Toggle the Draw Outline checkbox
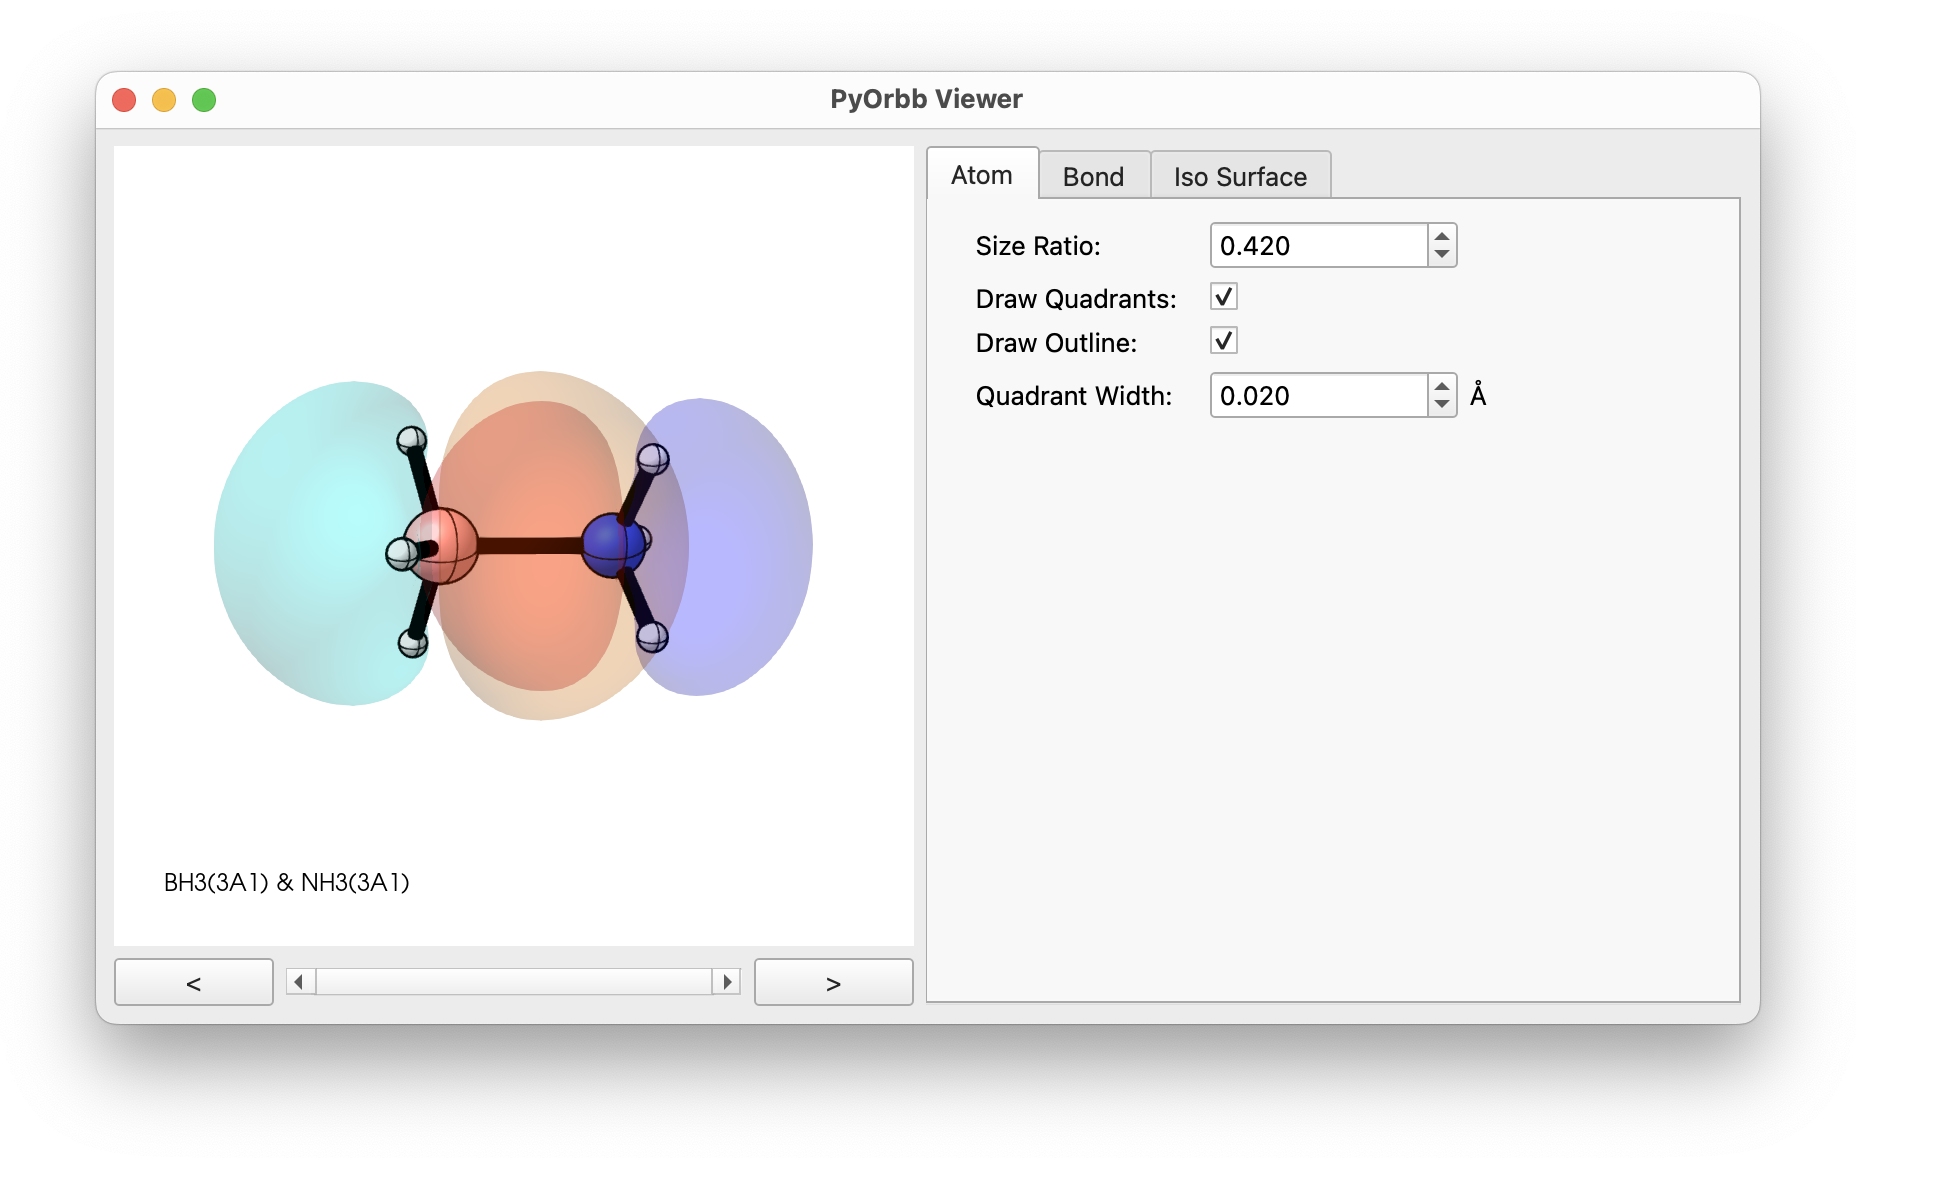This screenshot has height=1180, width=1938. [x=1224, y=341]
